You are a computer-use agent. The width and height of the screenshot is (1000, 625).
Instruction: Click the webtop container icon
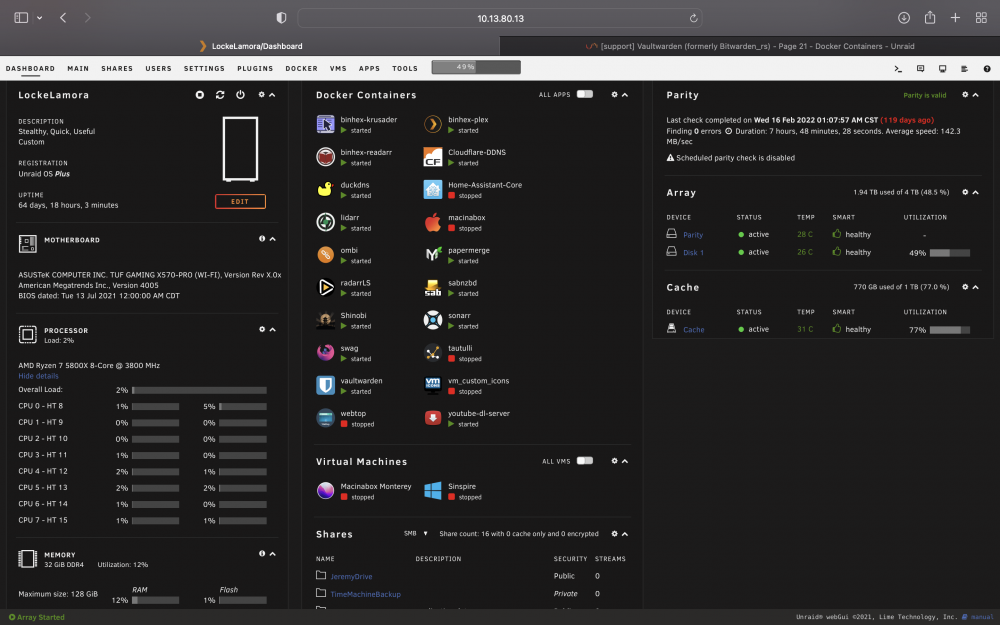325,418
